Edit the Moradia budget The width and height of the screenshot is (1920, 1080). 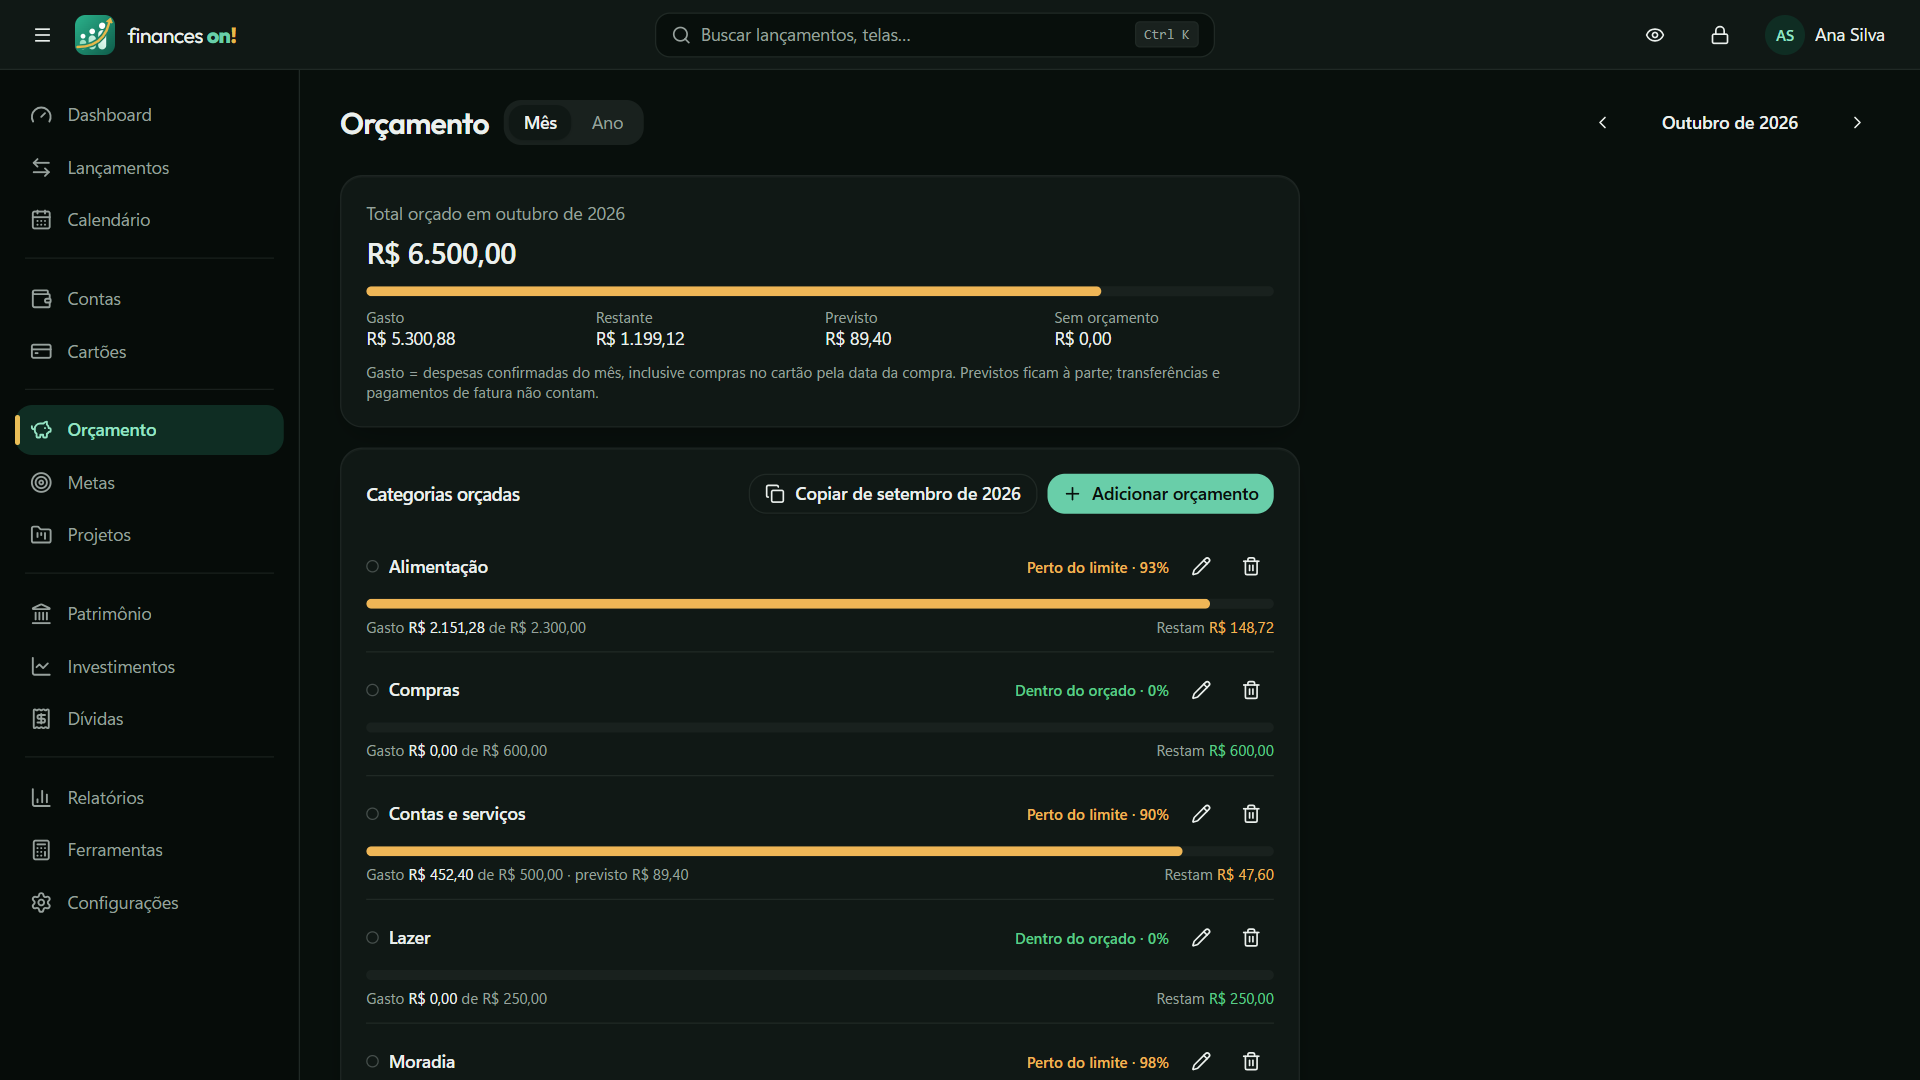point(1201,1061)
